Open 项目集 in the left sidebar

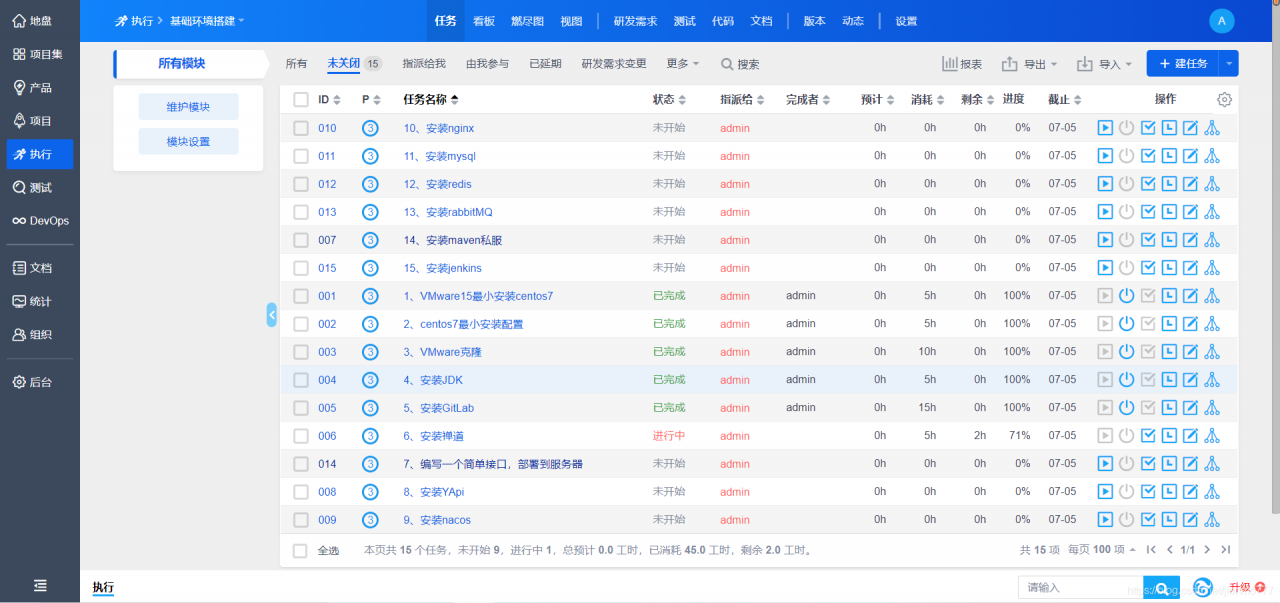tap(40, 54)
